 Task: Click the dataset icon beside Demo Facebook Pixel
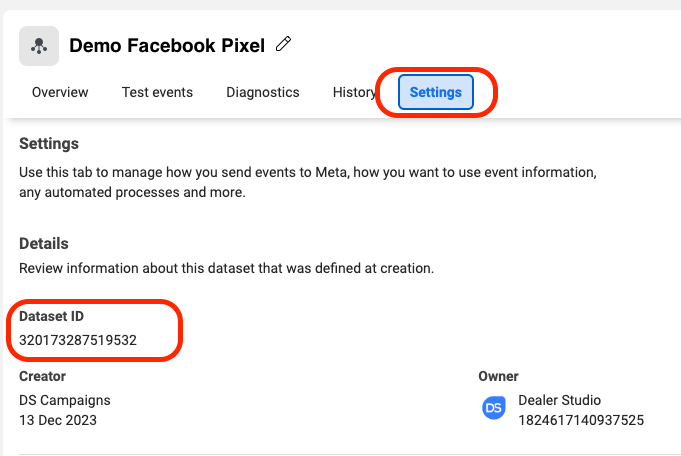tap(39, 46)
